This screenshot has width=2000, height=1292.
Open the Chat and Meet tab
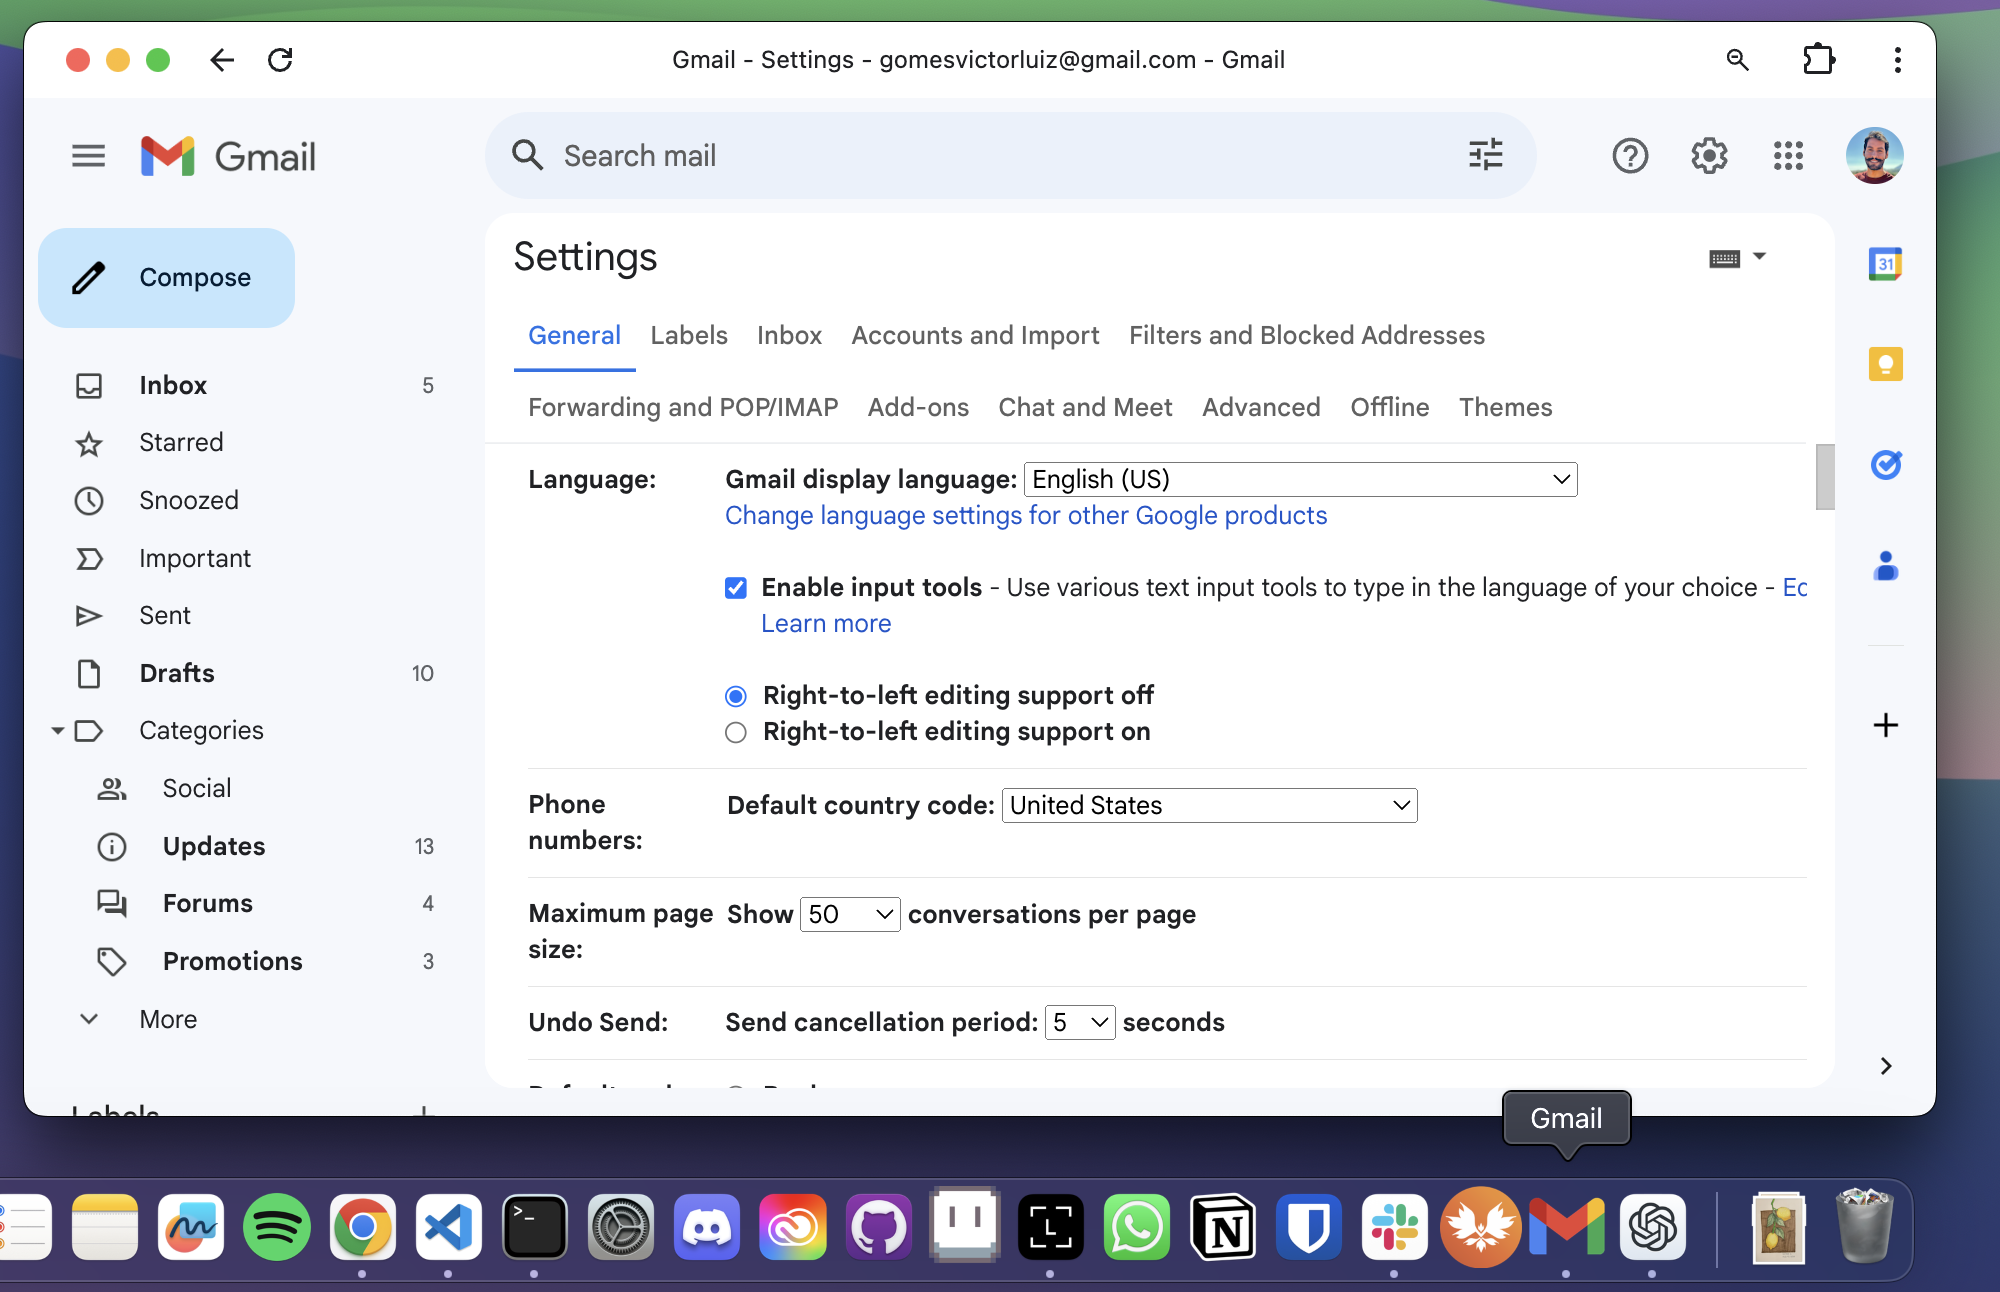click(1085, 408)
